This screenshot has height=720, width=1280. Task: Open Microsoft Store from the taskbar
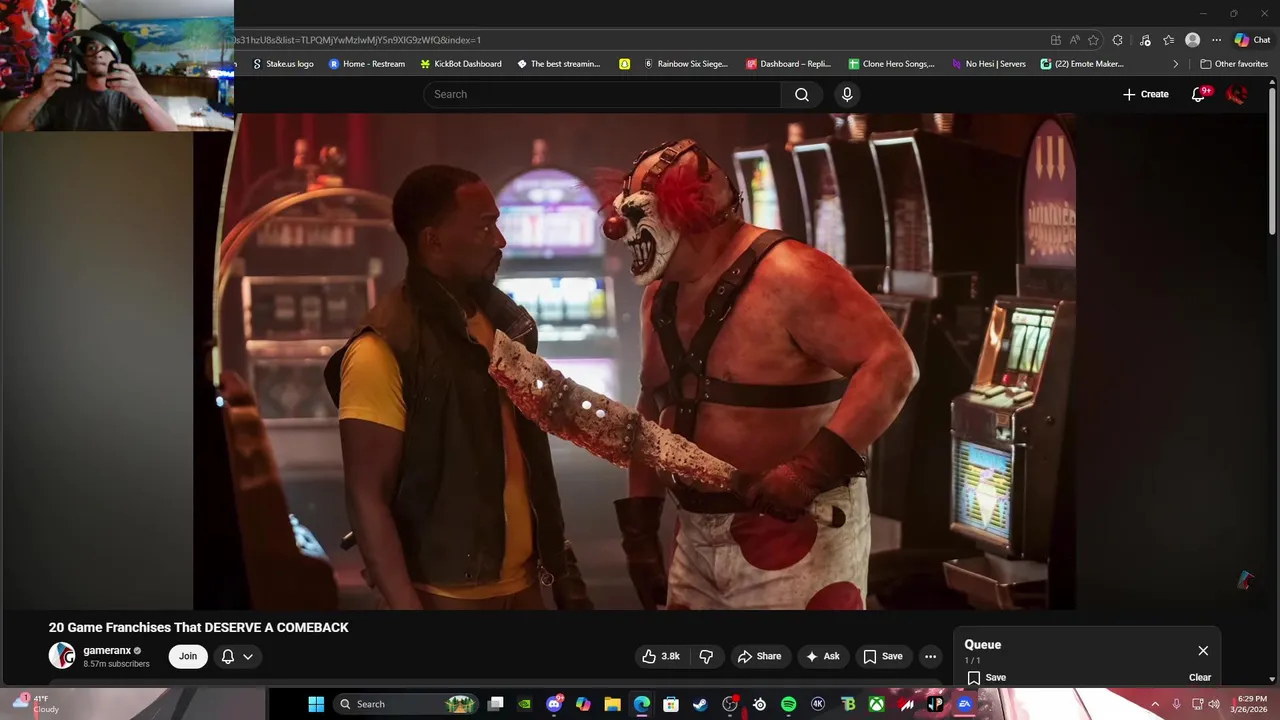coord(671,704)
